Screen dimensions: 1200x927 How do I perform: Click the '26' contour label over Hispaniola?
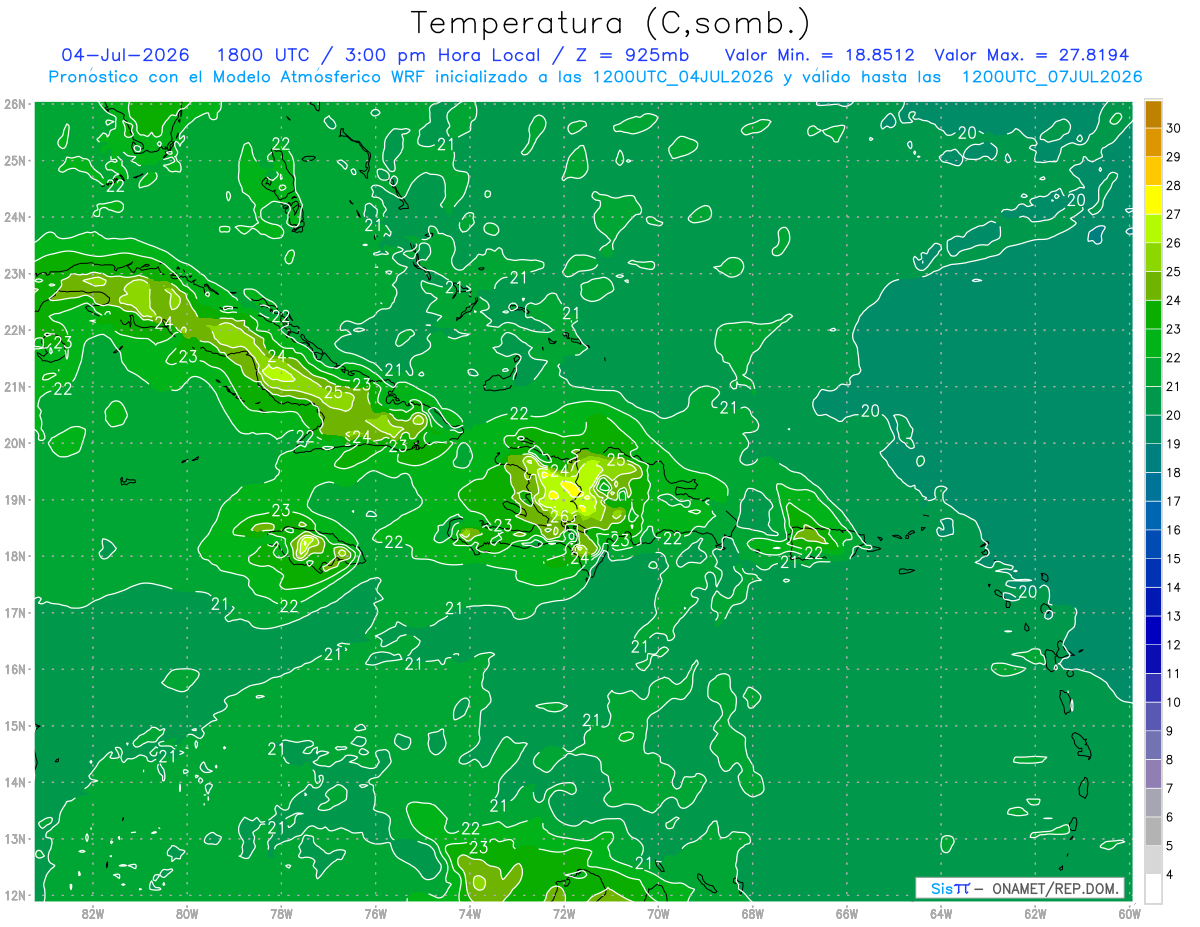pos(558,517)
